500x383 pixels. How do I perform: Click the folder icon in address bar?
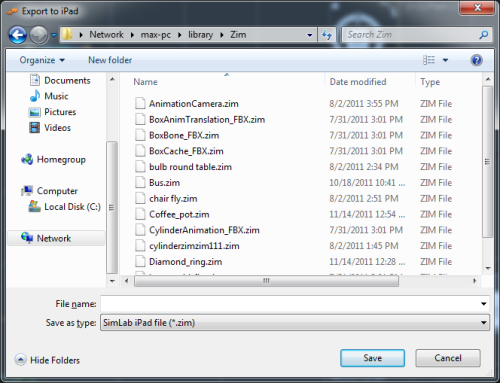(68, 34)
